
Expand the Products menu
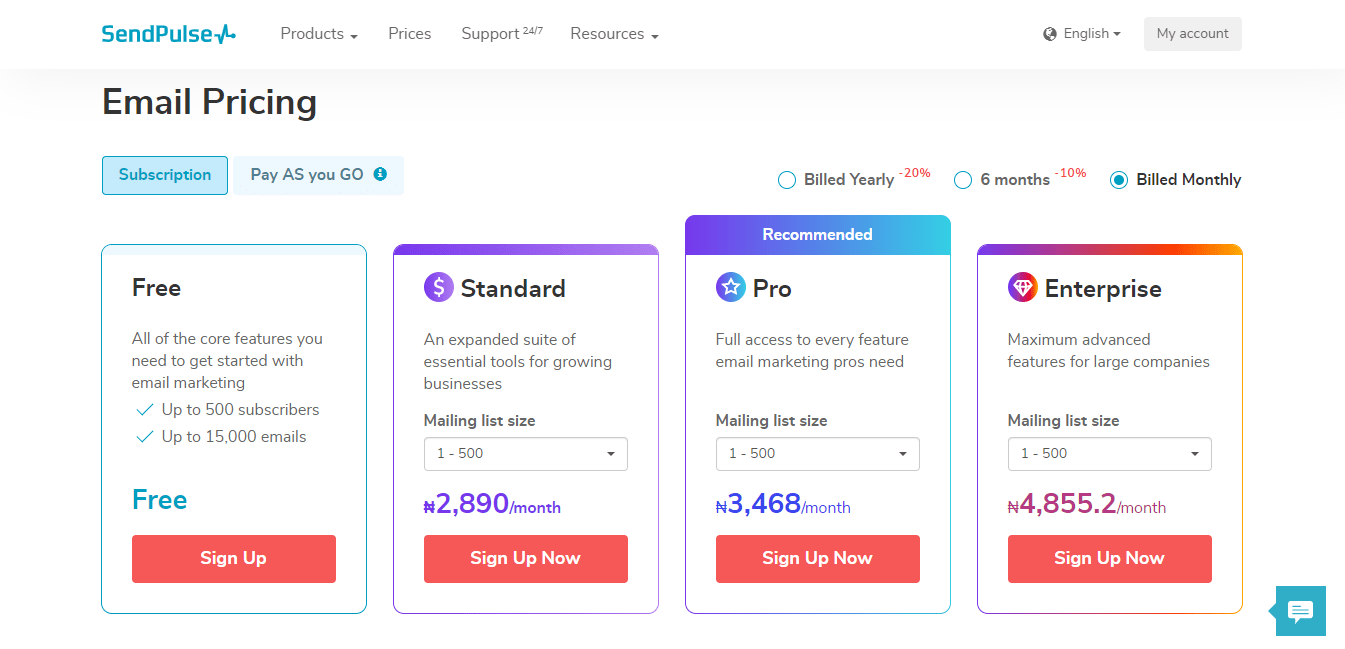[x=318, y=34]
